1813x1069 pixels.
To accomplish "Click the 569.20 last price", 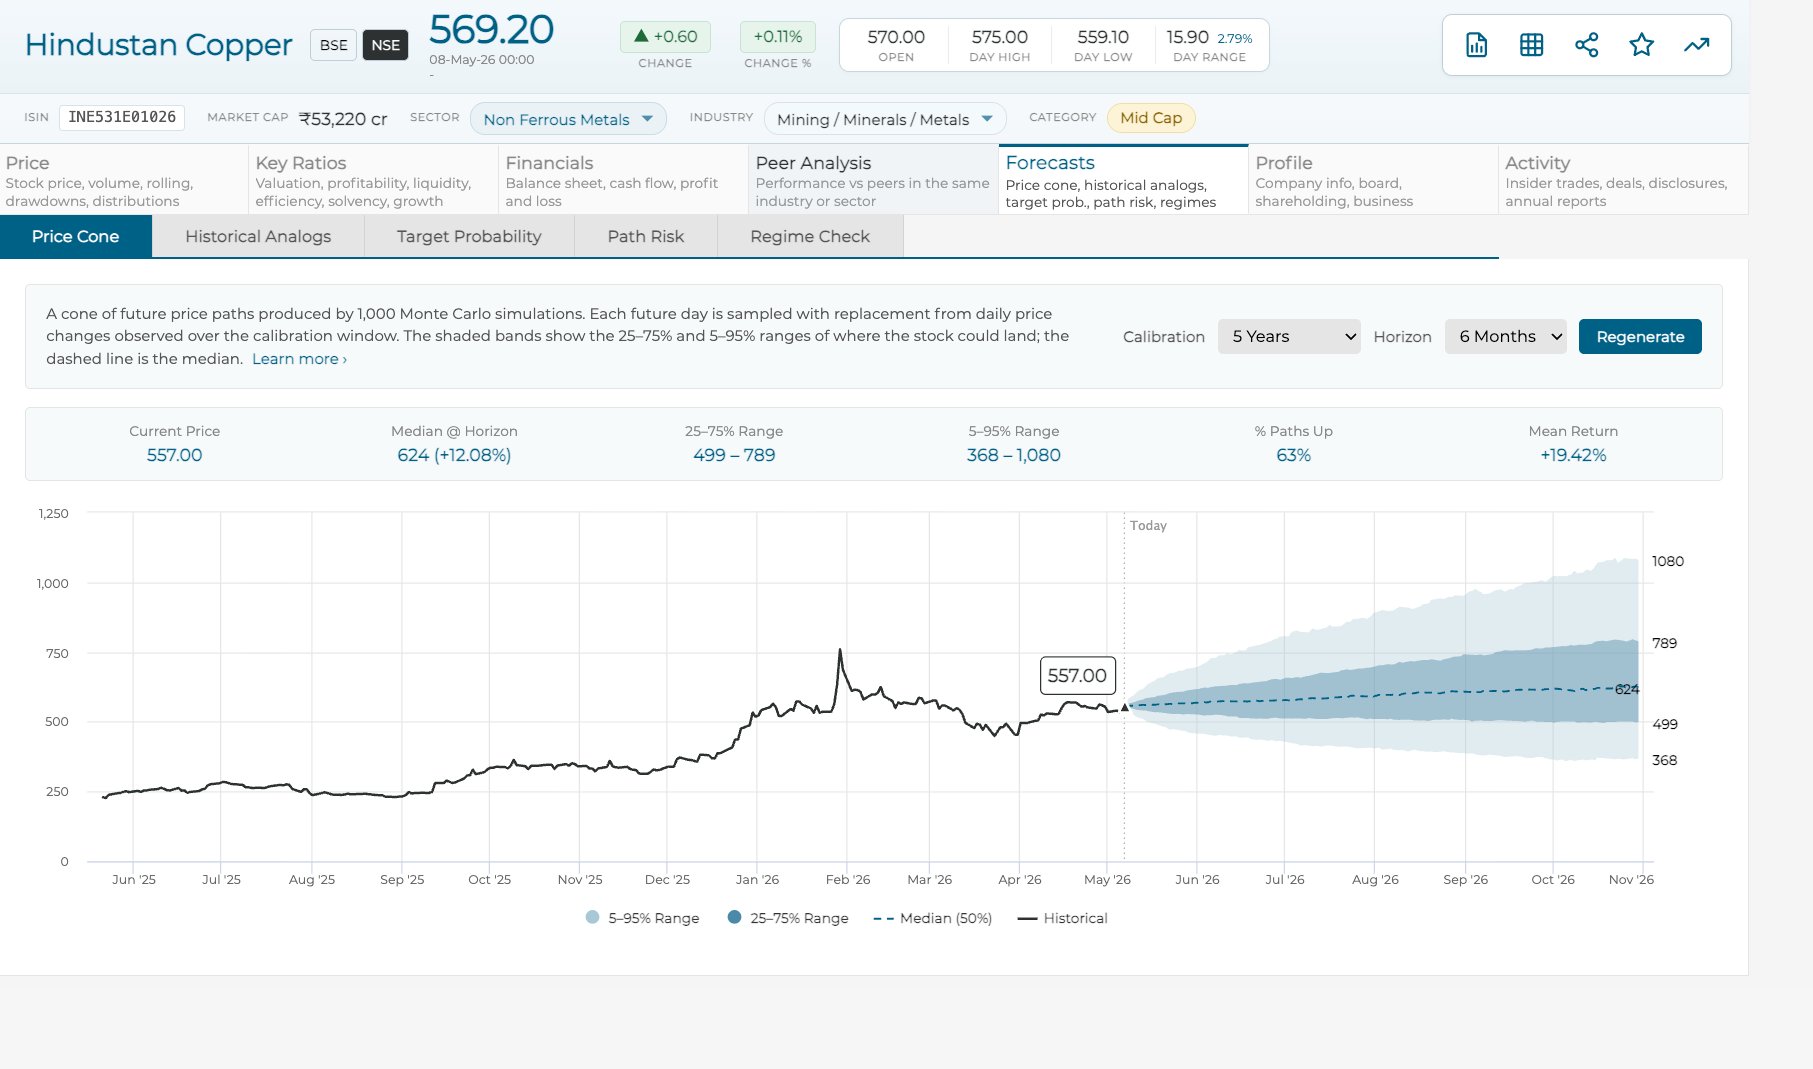I will pos(491,30).
